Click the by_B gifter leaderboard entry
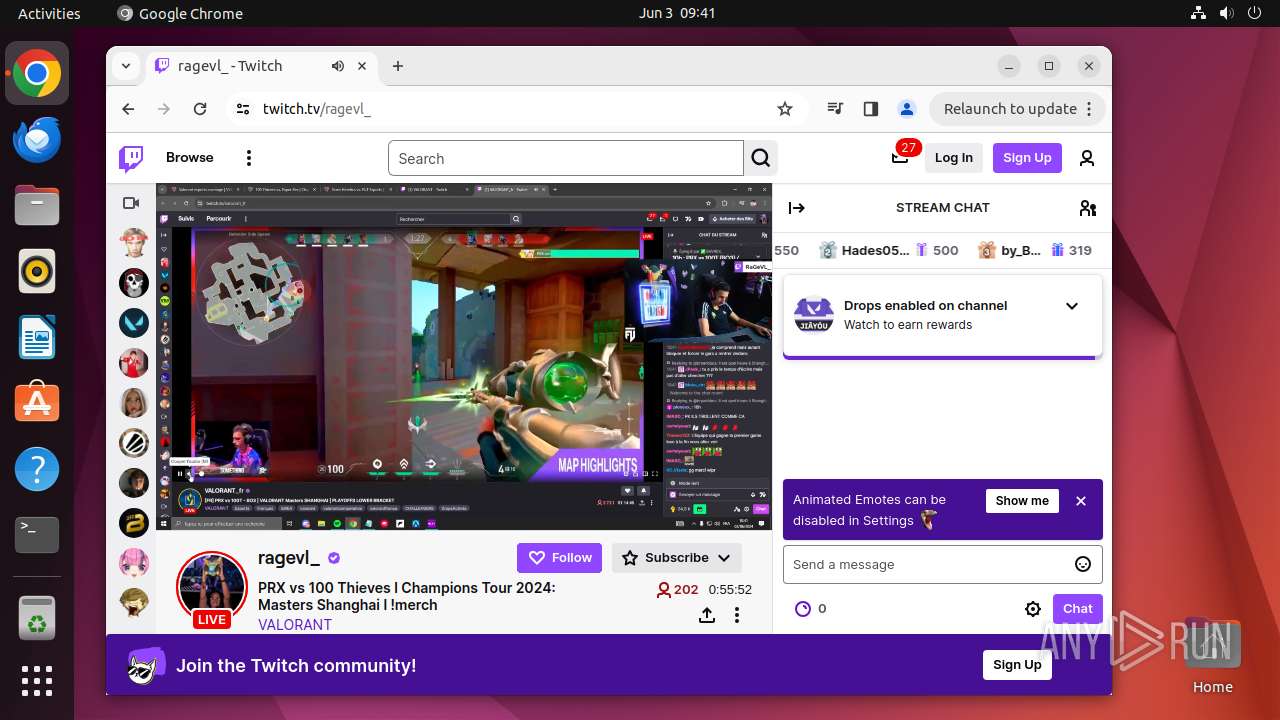 [x=1035, y=250]
